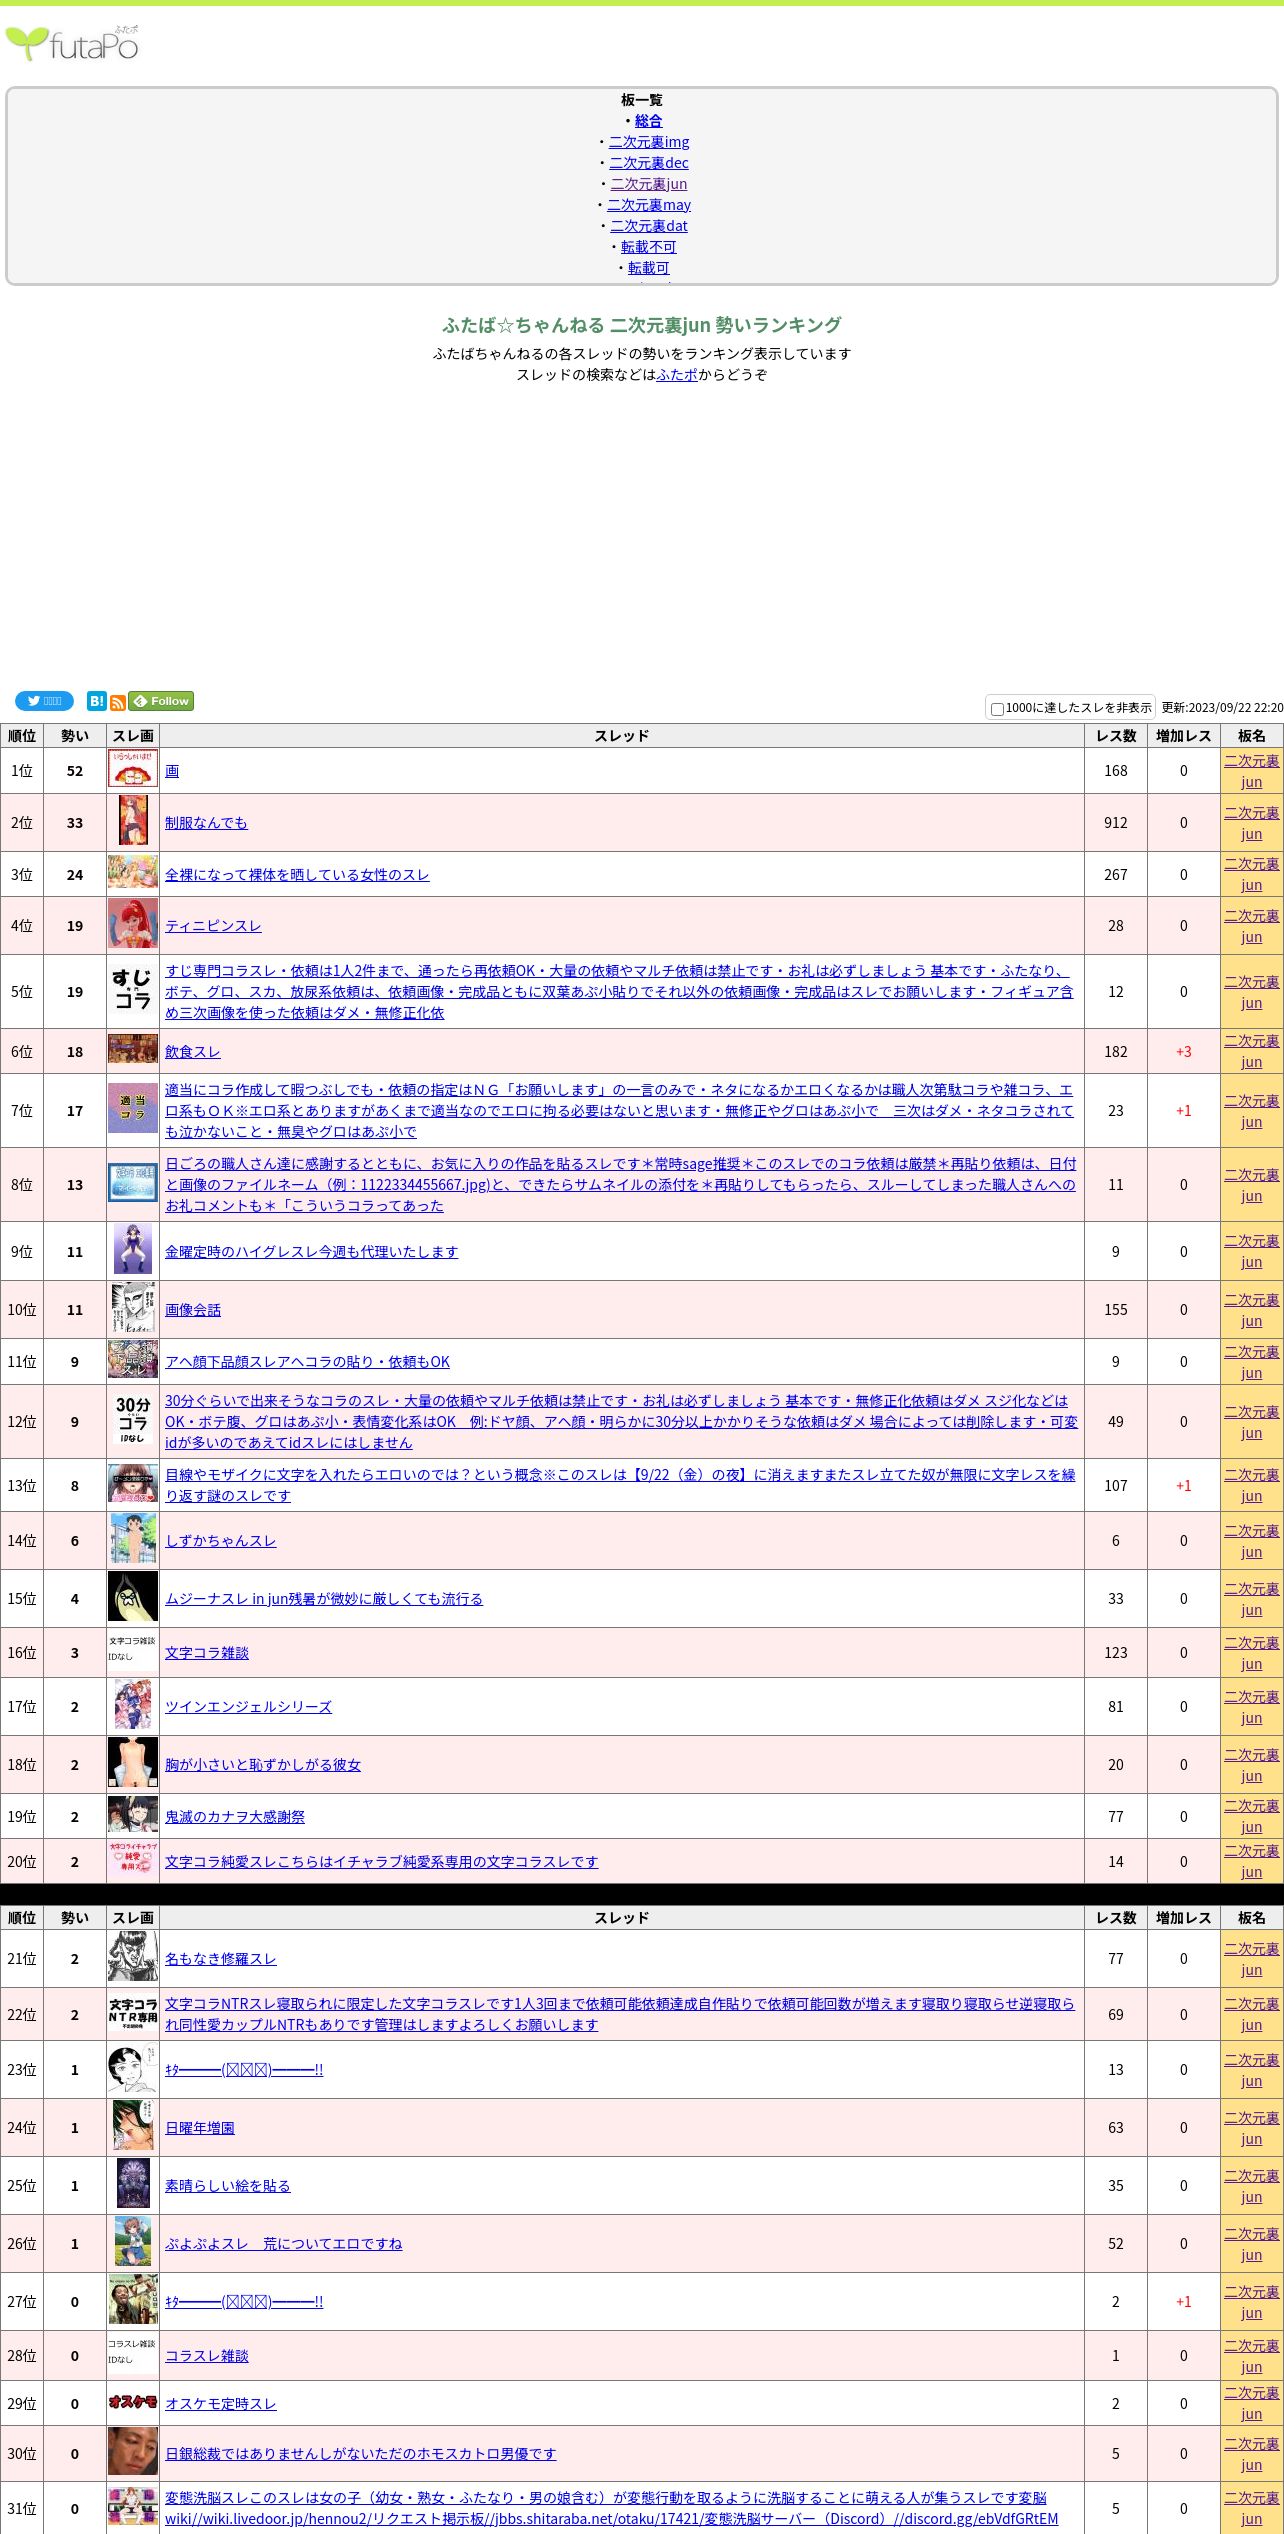The image size is (1284, 2534).
Task: Open the オスケモ定時スレ thread
Action: (220, 2404)
